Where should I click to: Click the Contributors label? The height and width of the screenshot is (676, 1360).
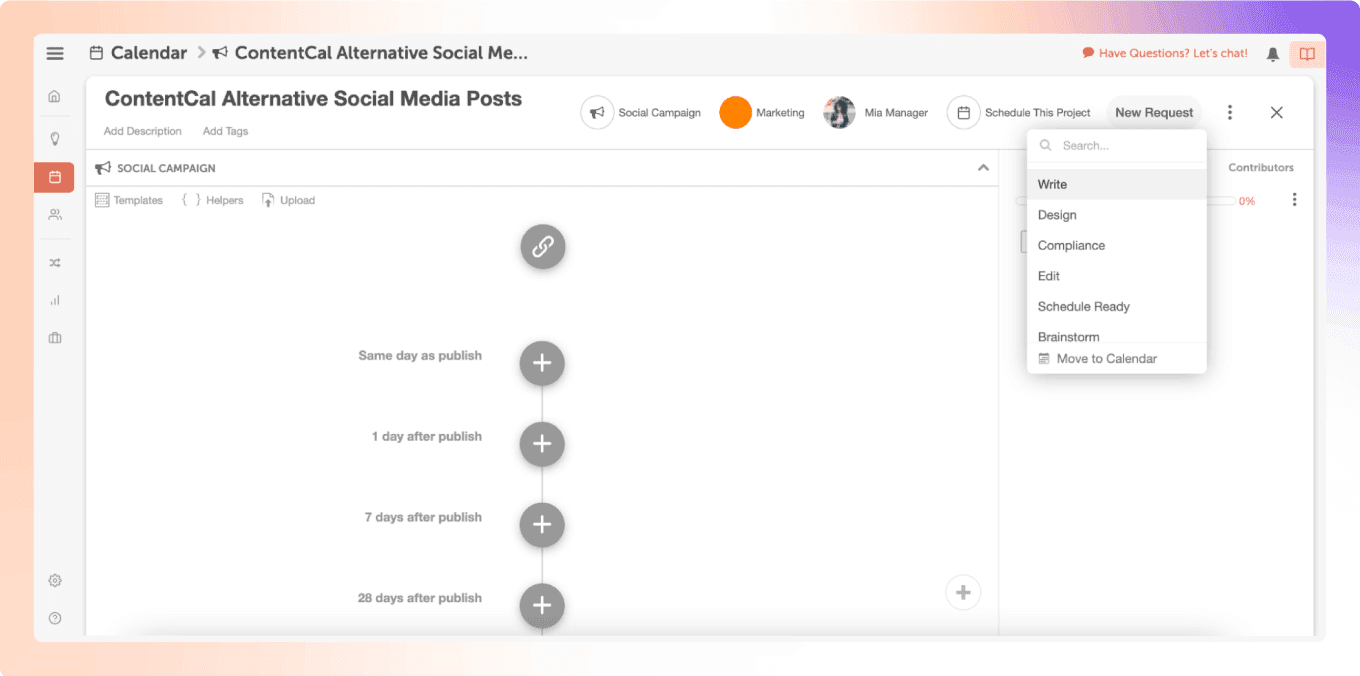[x=1261, y=168]
